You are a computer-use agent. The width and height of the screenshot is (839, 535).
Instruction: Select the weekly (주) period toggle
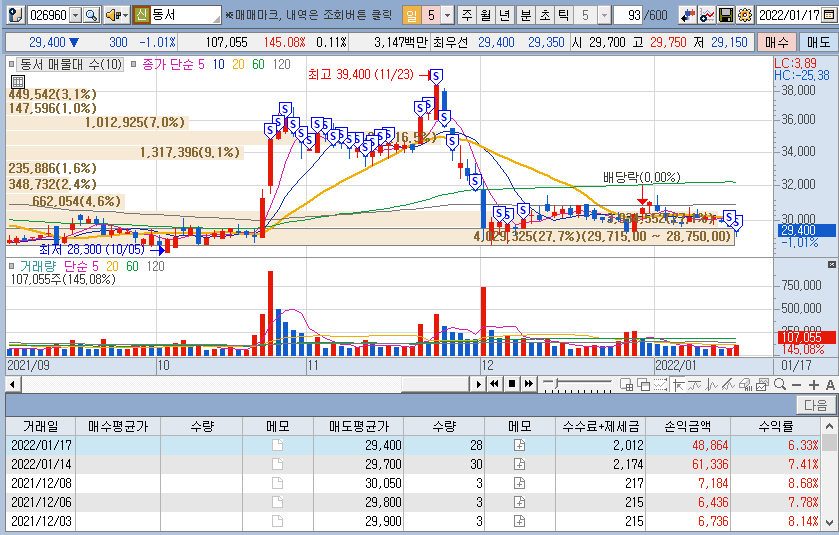click(x=467, y=15)
